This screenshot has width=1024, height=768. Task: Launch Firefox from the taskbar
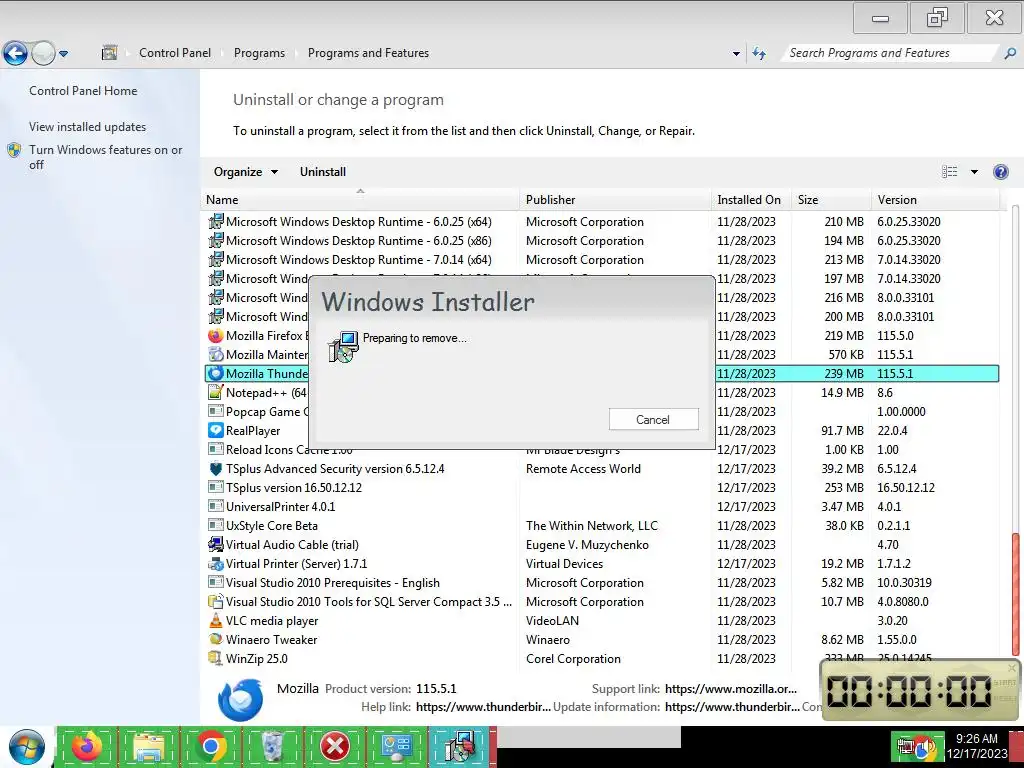click(88, 747)
